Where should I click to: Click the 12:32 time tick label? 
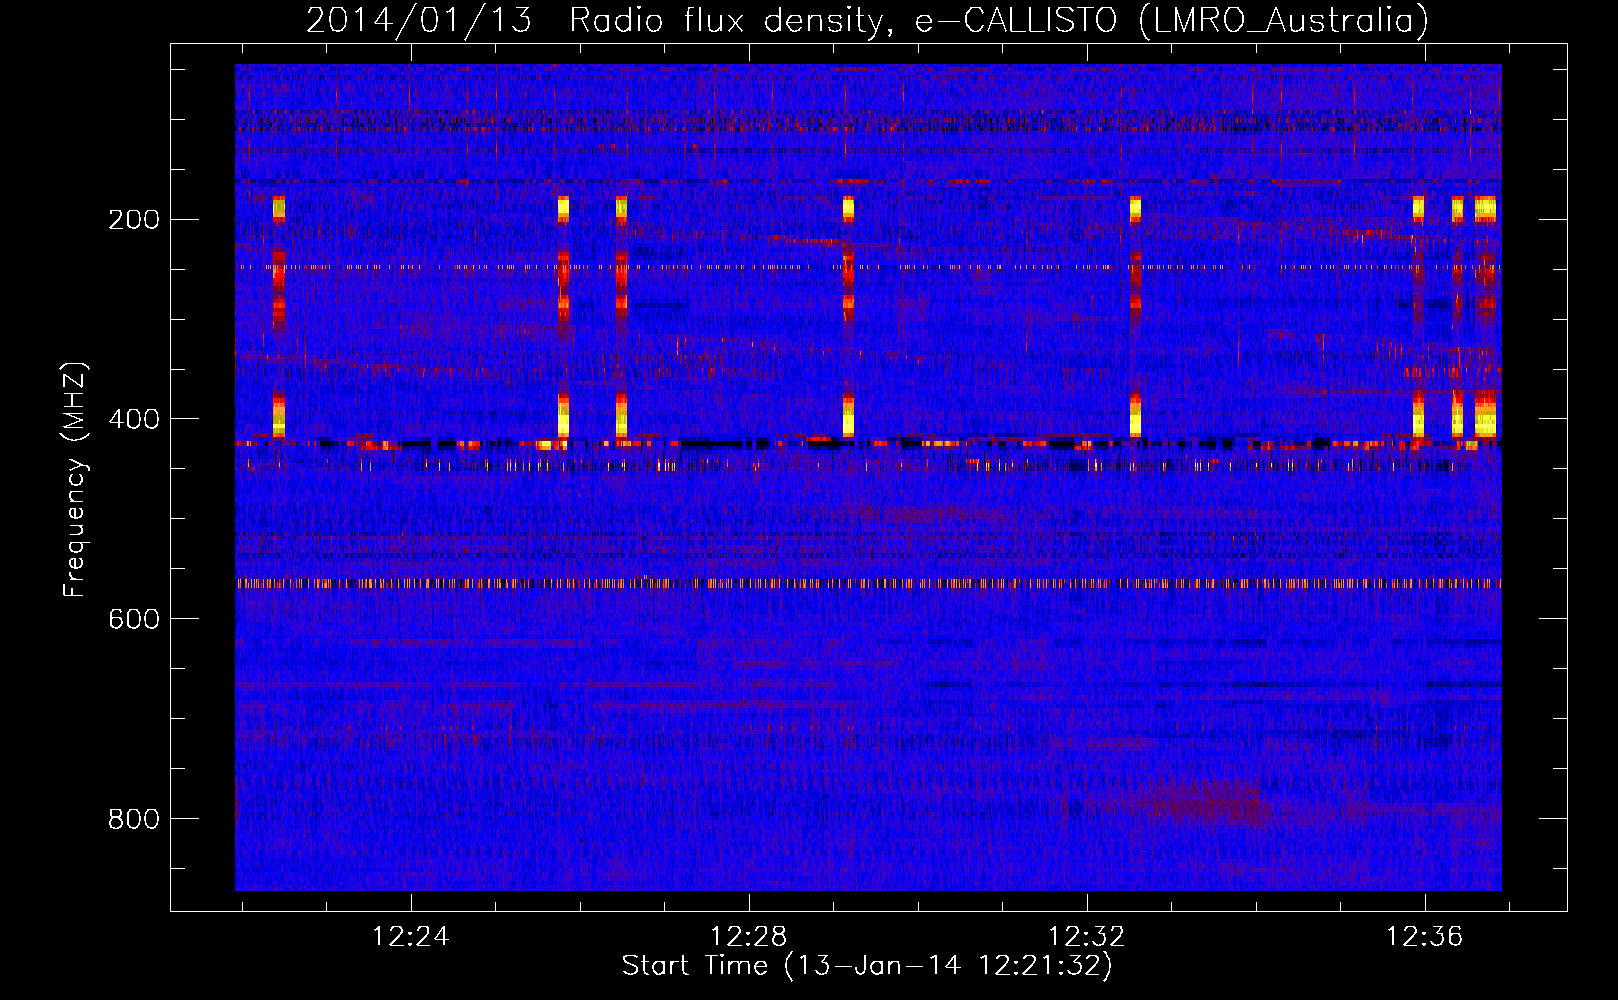click(1086, 937)
